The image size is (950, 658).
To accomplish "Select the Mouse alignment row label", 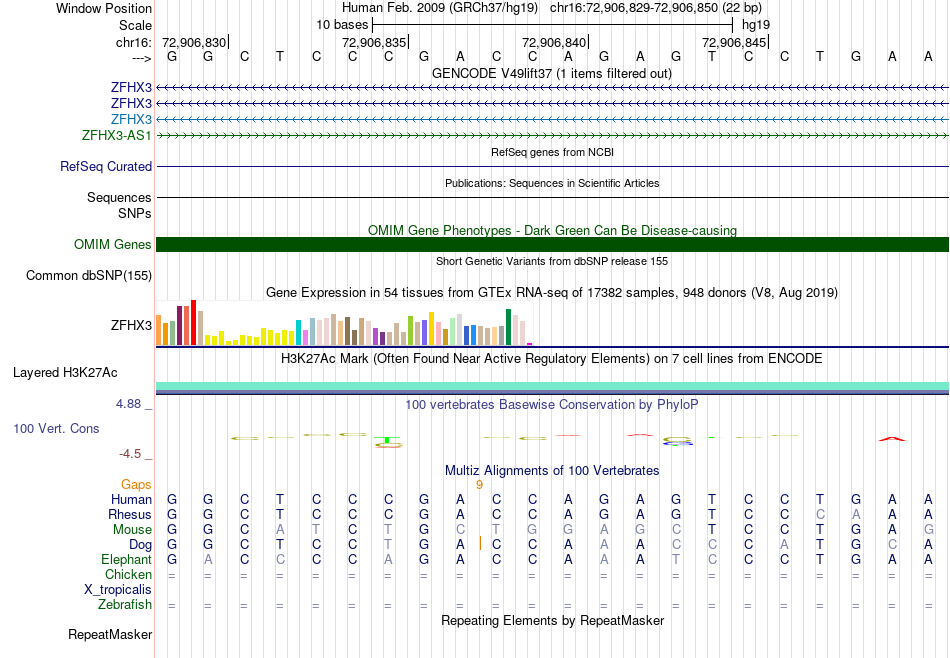I will pos(132,530).
